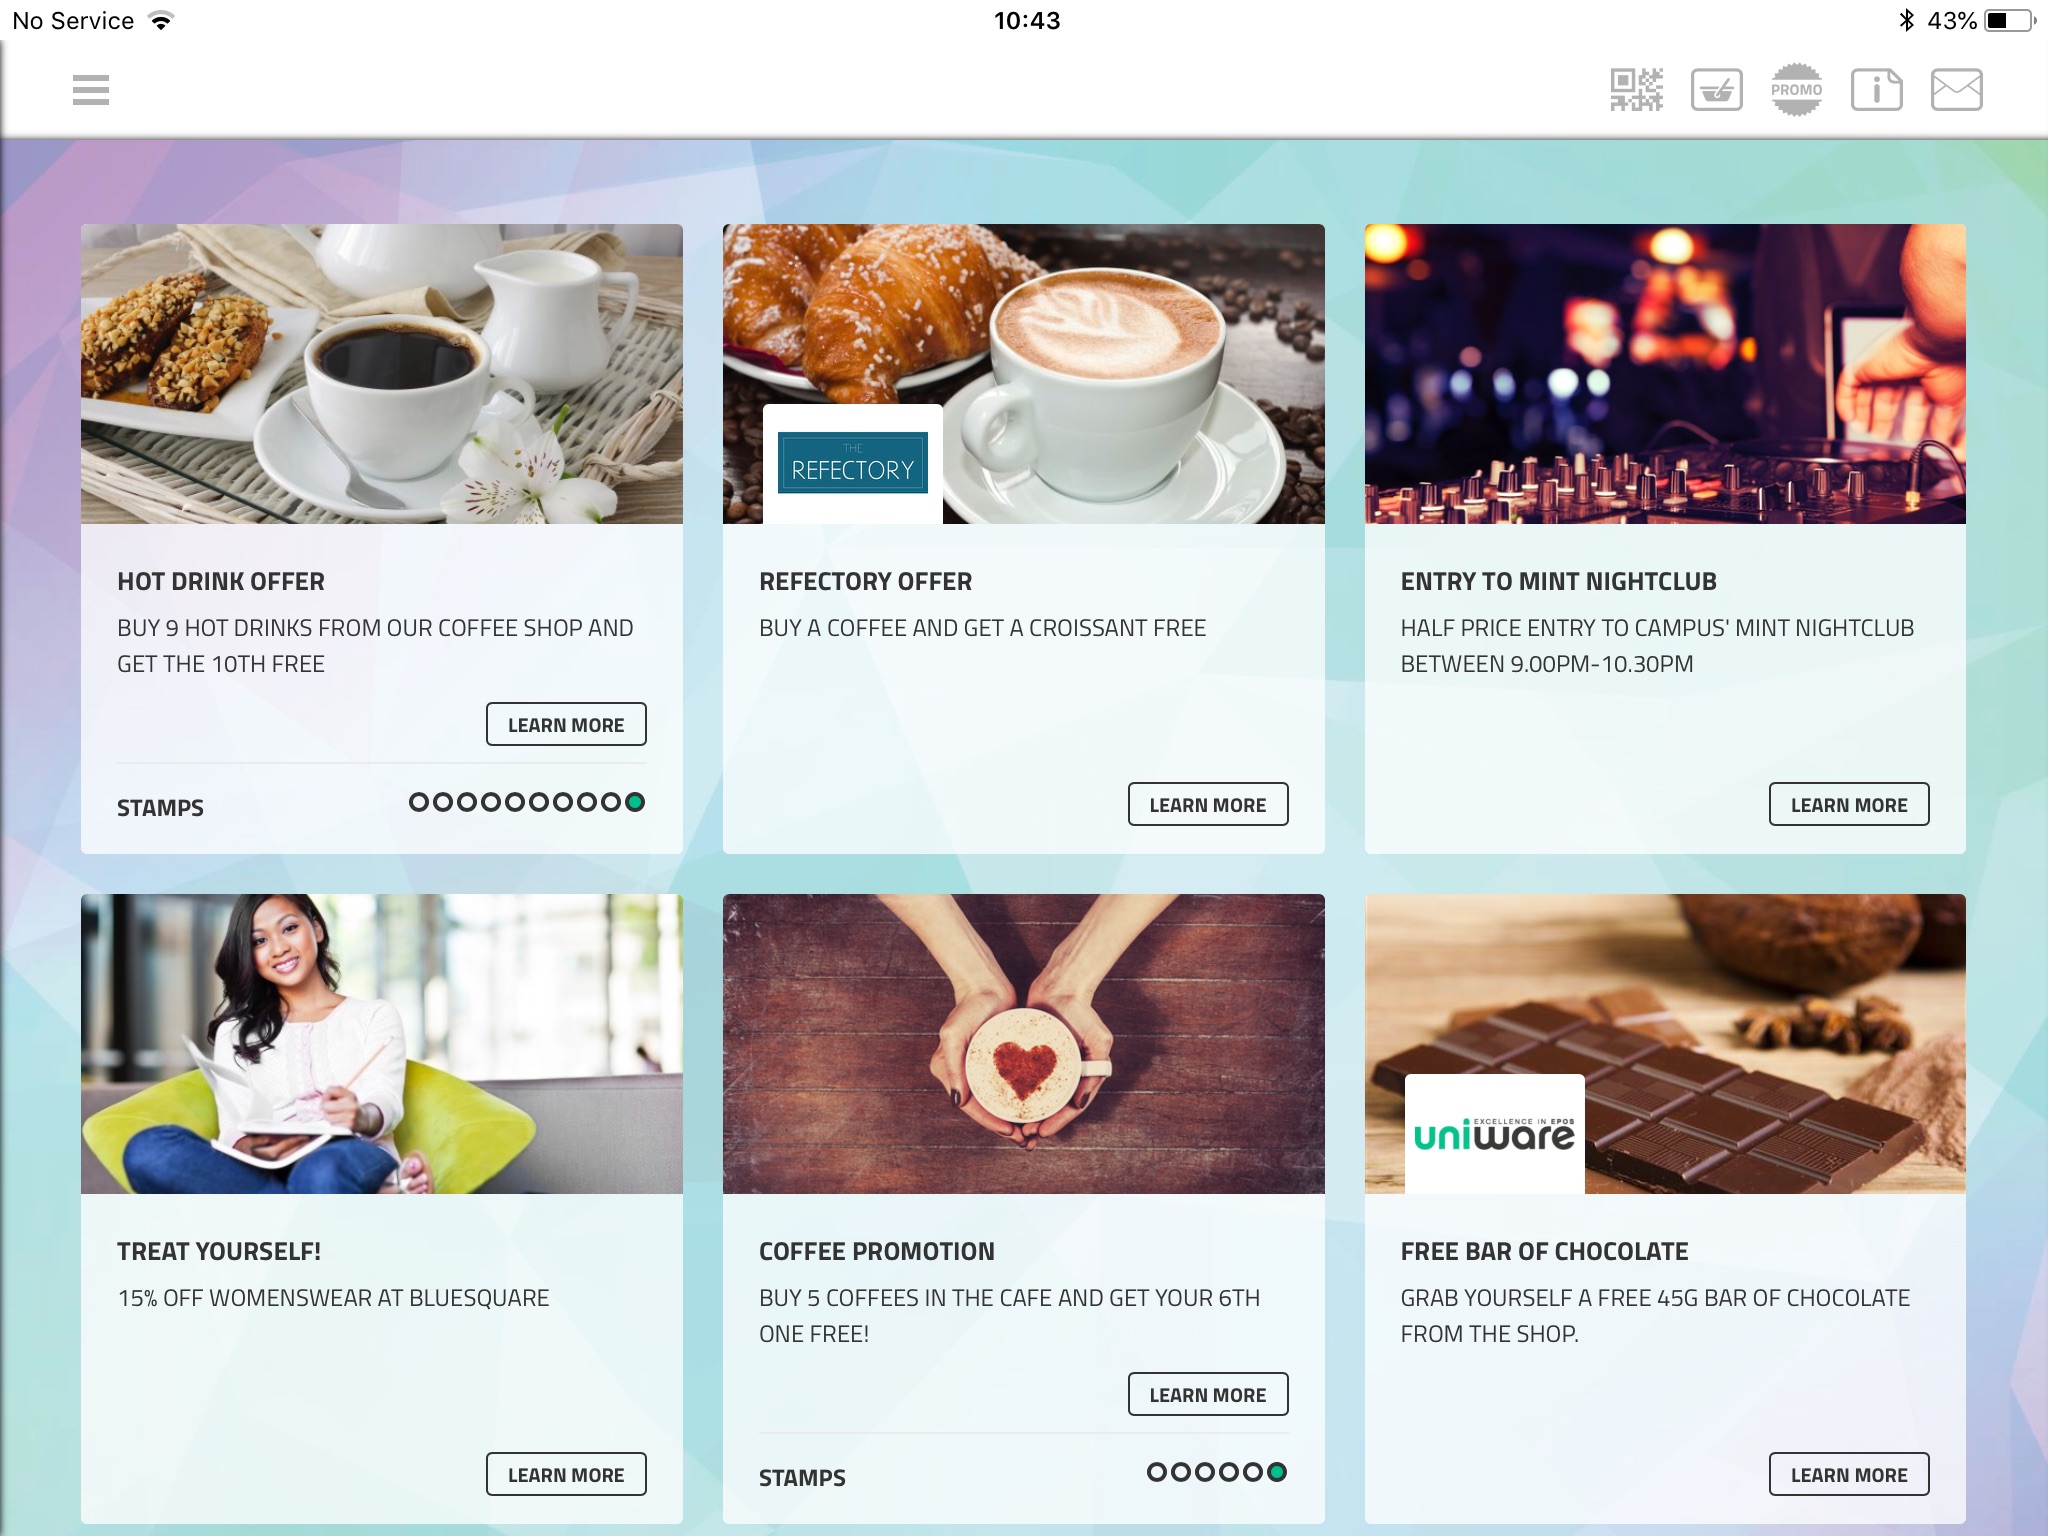Select the PROMO stamp icon
Screen dimensions: 2048x1536
pos(1795,89)
